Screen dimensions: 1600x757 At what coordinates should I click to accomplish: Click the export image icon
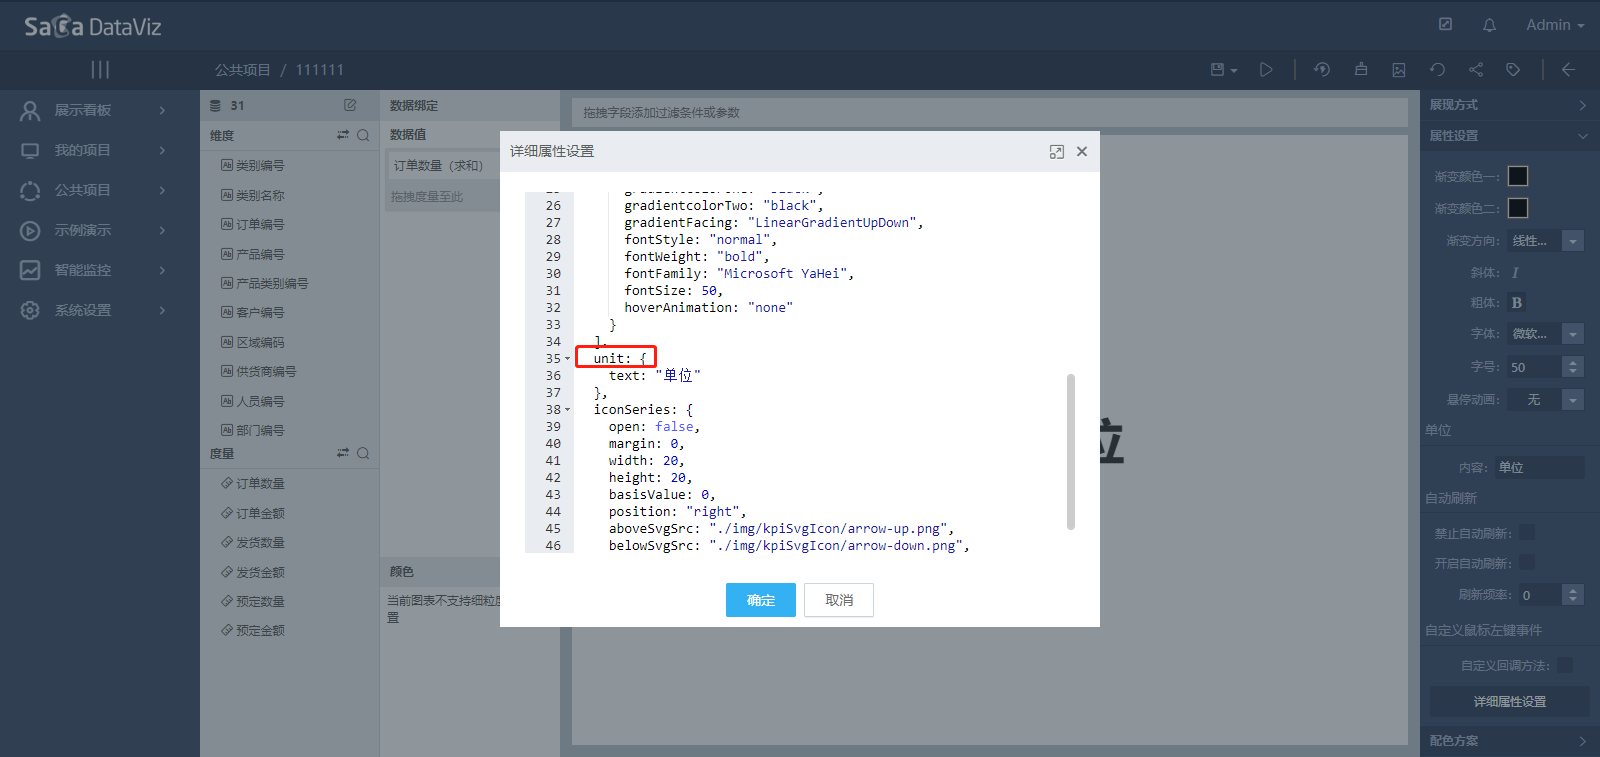[x=1399, y=70]
